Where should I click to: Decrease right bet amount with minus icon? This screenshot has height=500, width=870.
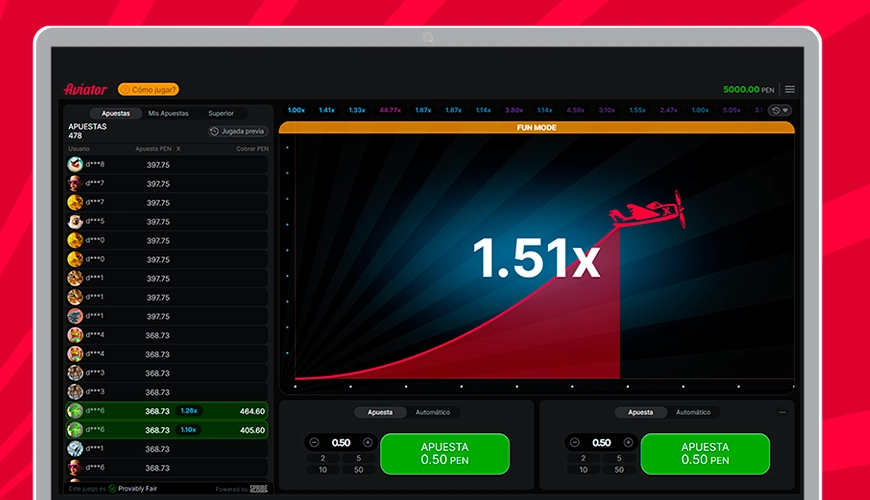coord(575,442)
